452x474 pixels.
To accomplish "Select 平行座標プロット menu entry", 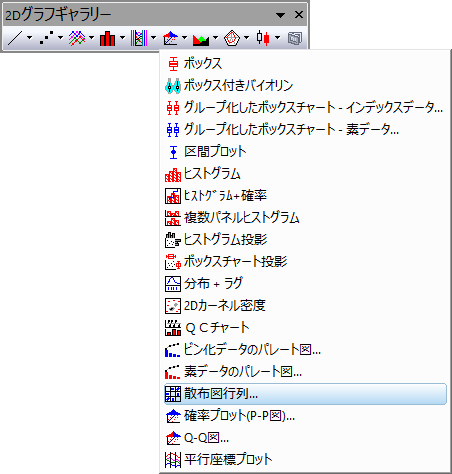I will pyautogui.click(x=305, y=459).
